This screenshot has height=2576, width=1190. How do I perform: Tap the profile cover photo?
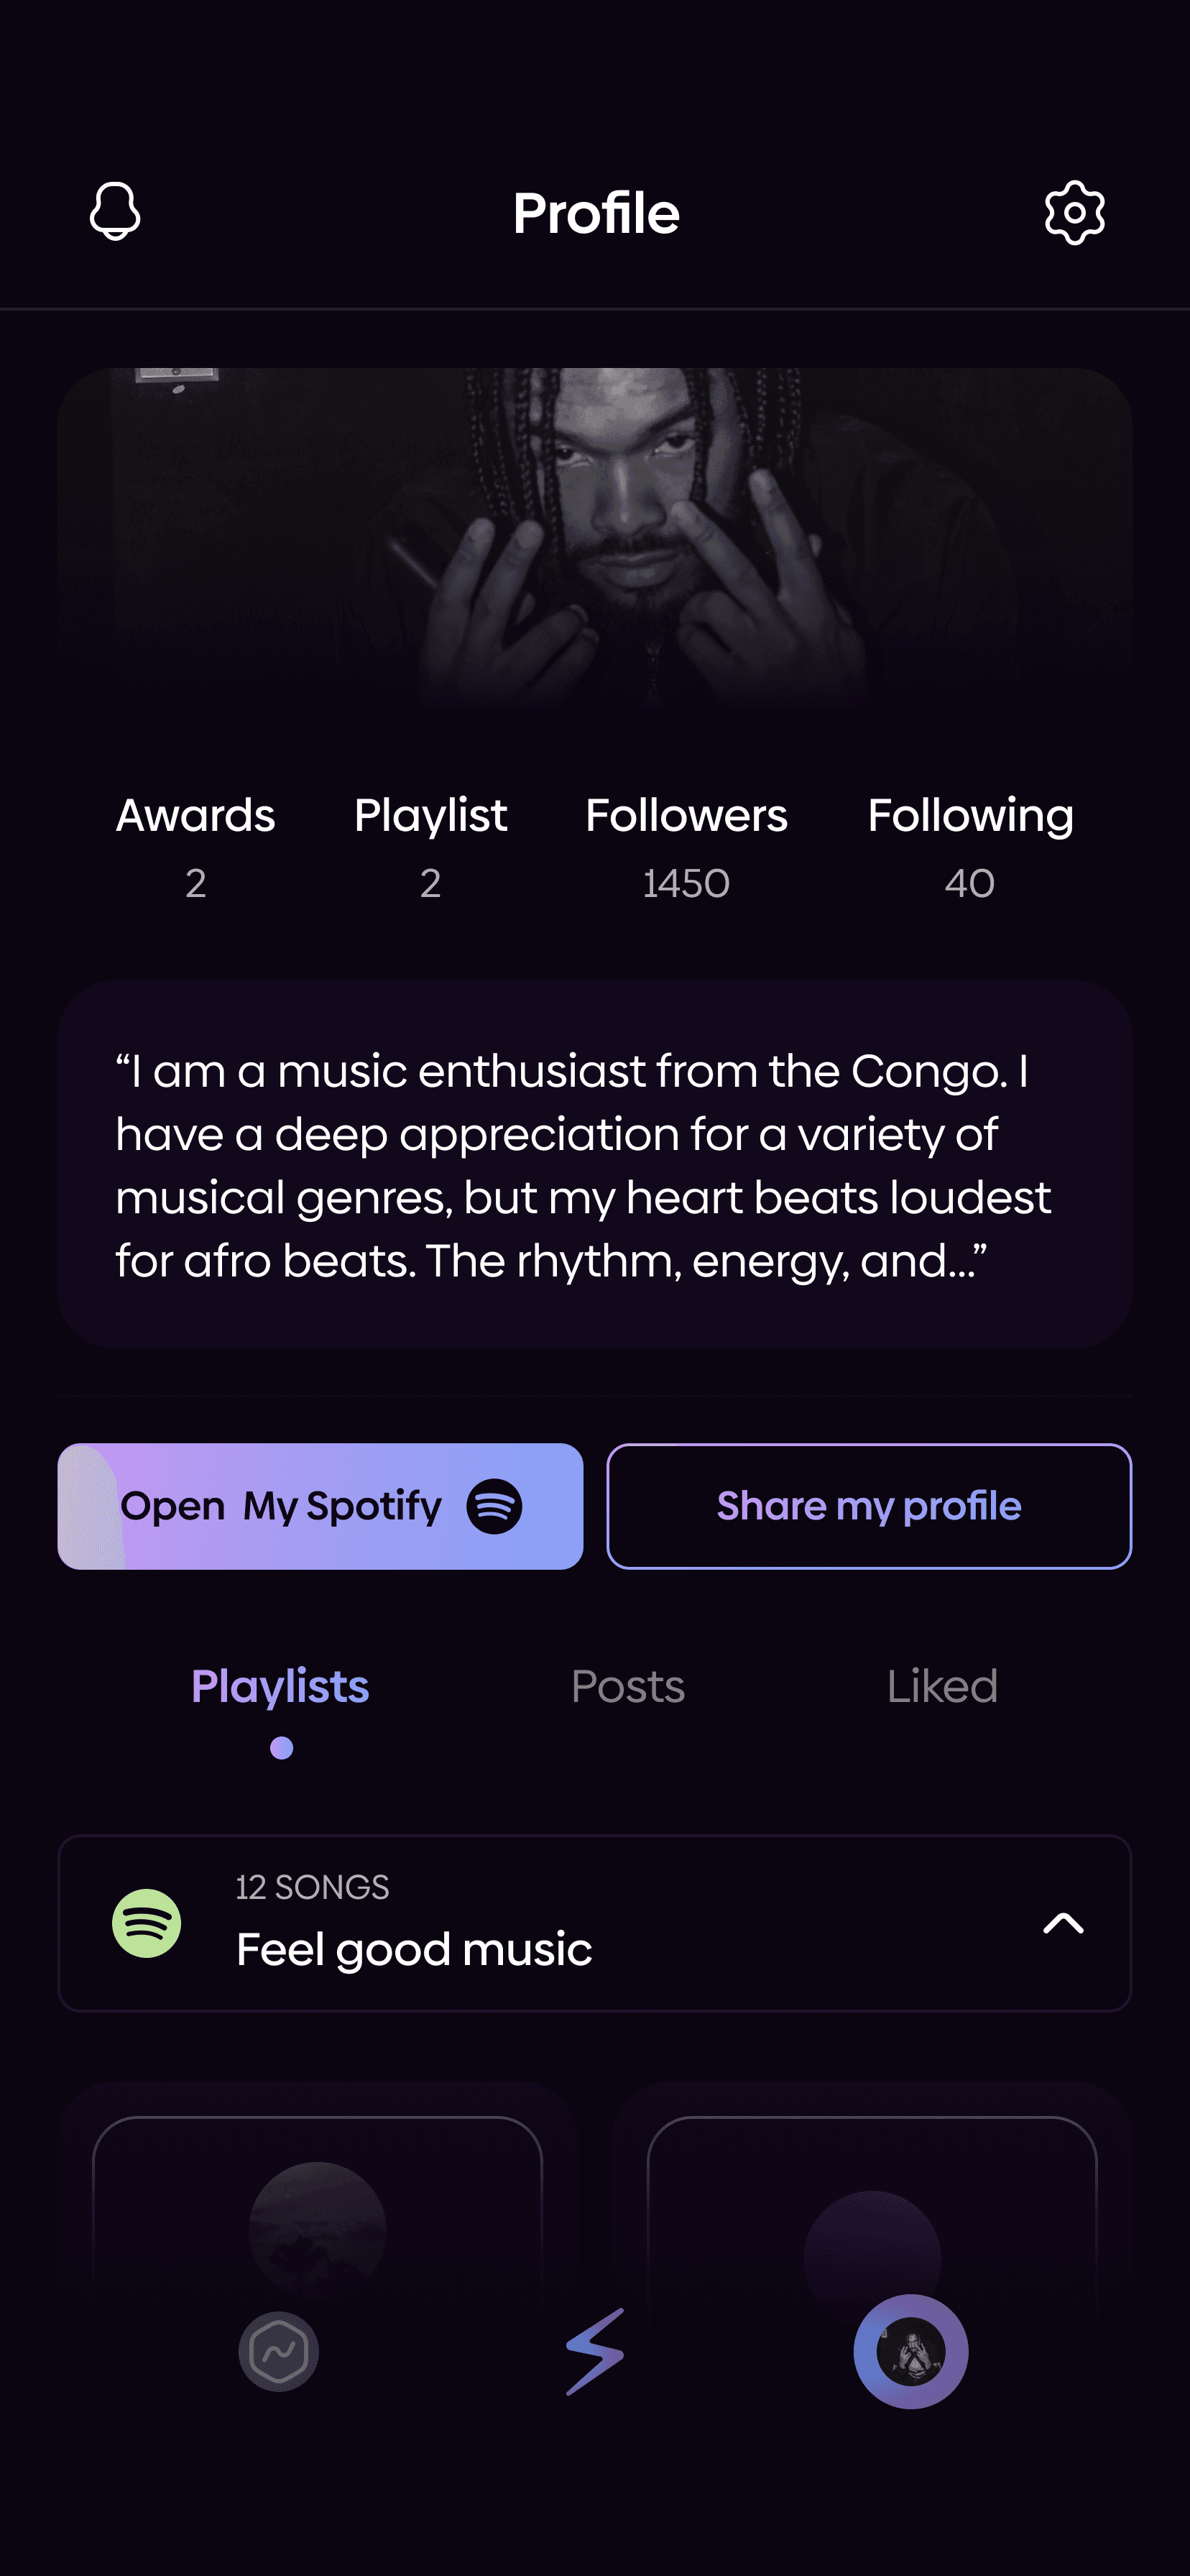pyautogui.click(x=595, y=540)
